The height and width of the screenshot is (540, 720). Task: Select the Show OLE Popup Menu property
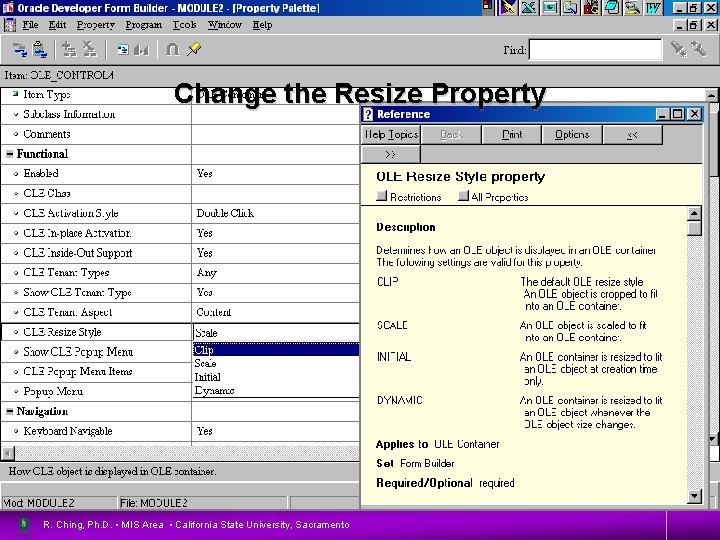coord(96,352)
